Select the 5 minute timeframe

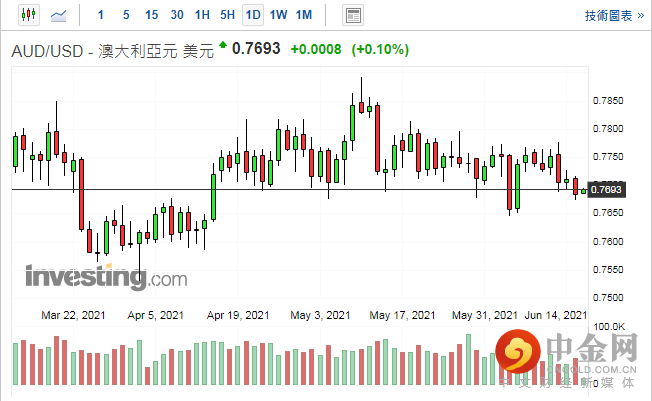(x=126, y=15)
